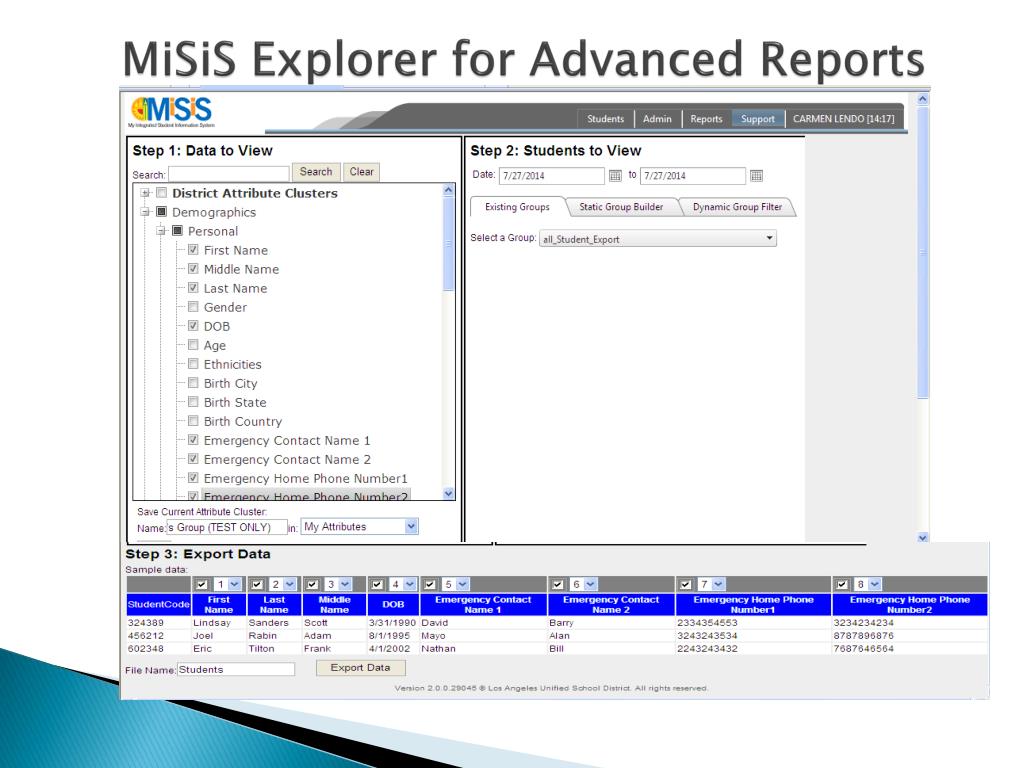The image size is (1024, 768).
Task: Click the StudentCode column header
Action: coord(159,604)
